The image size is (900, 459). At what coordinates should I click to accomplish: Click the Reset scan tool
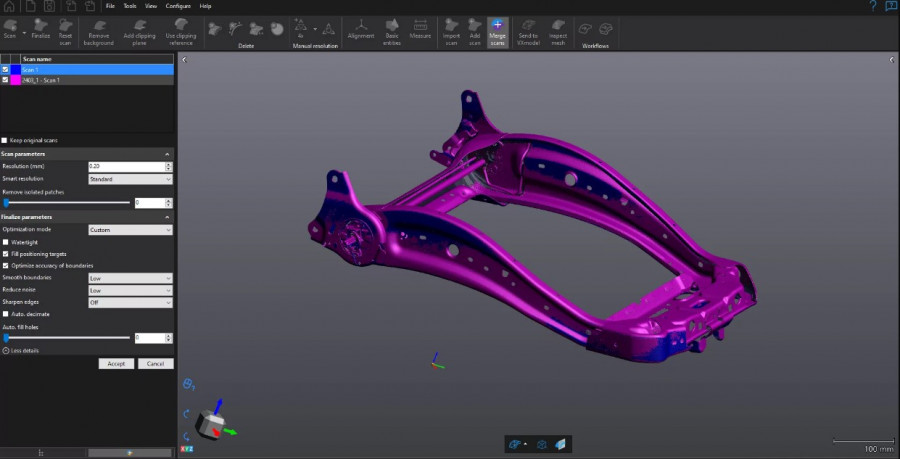(65, 32)
